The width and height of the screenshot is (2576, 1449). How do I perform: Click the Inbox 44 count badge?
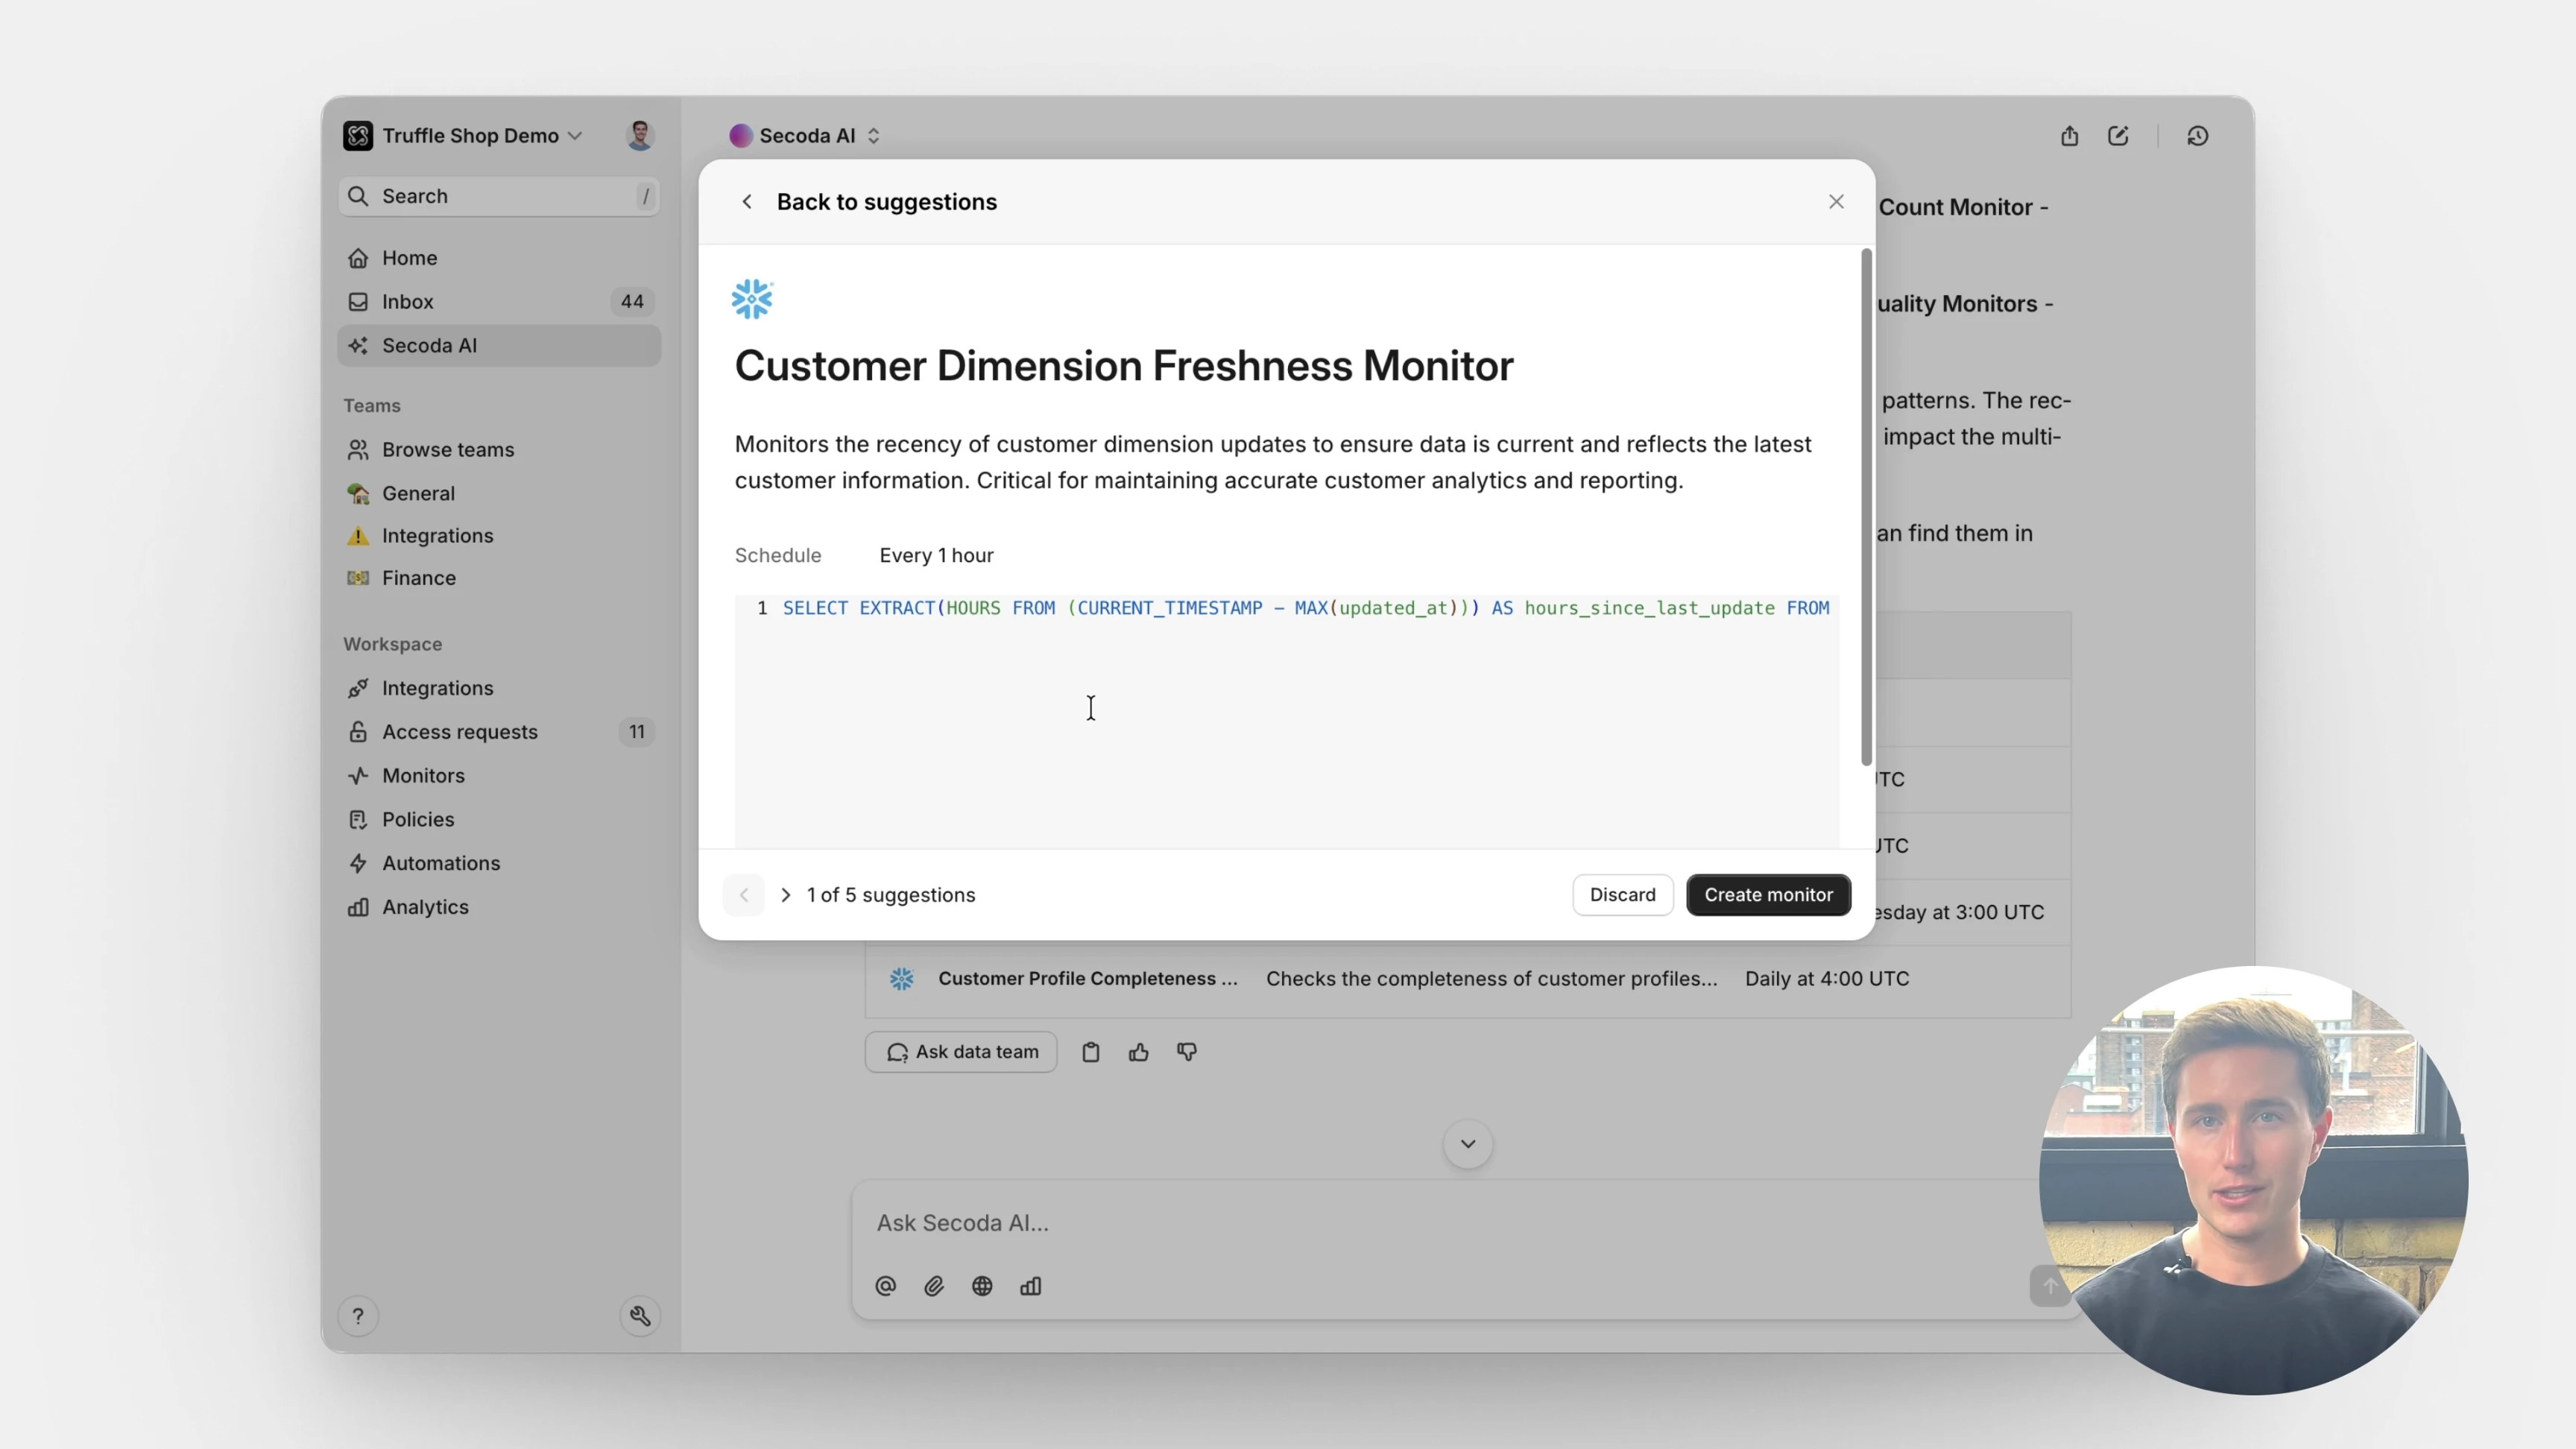pyautogui.click(x=632, y=301)
